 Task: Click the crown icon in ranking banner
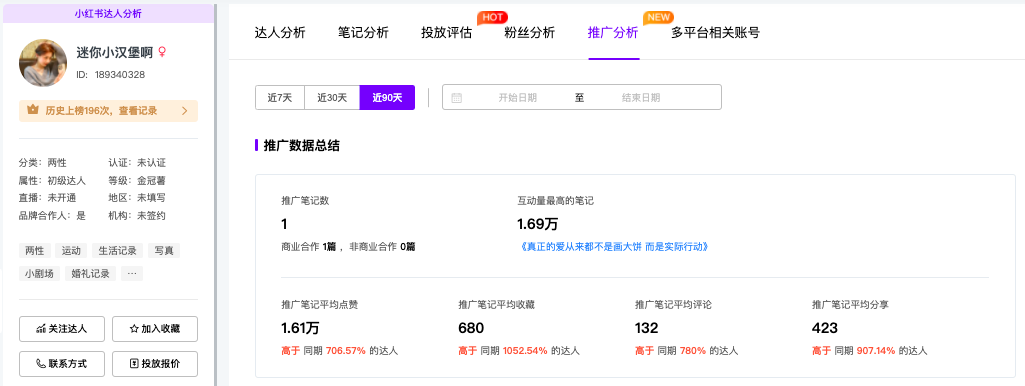[x=33, y=110]
